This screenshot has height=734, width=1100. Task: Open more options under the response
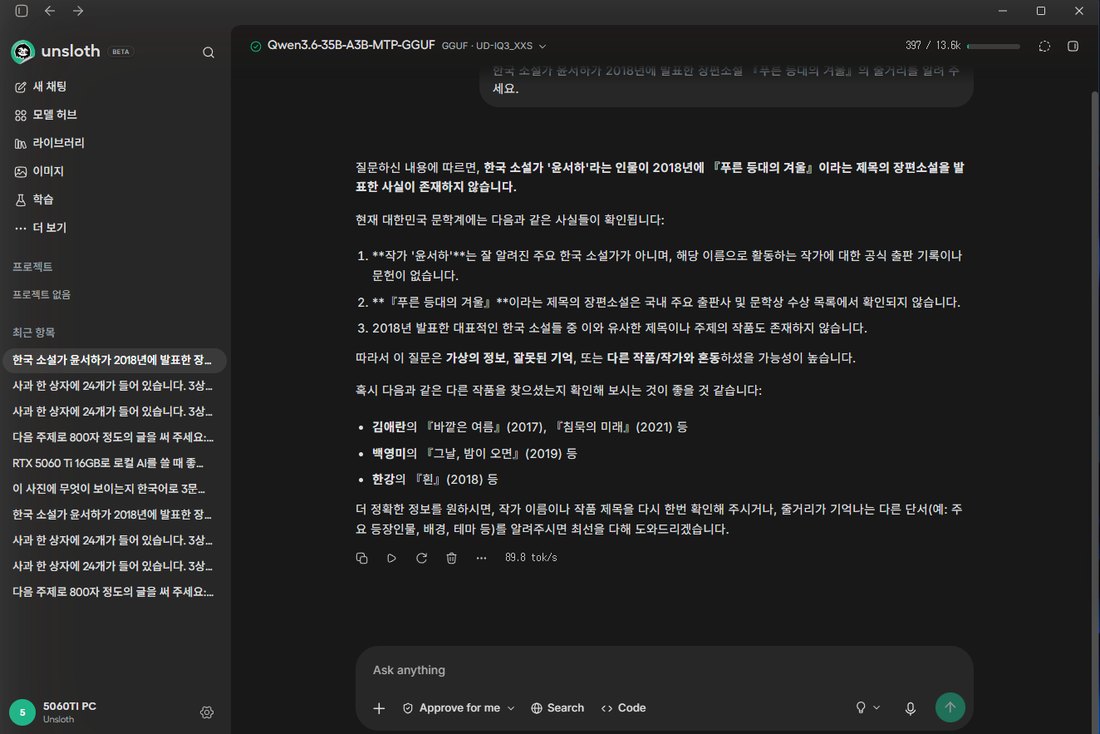pyautogui.click(x=481, y=558)
